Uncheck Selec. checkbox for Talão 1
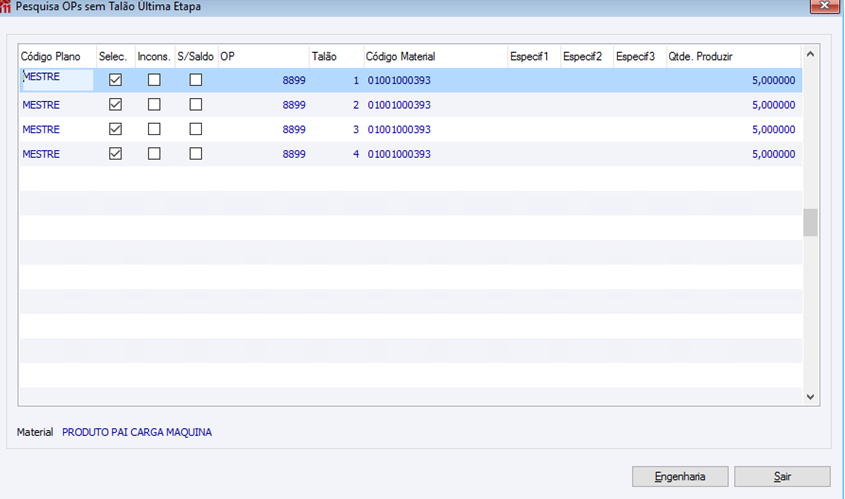The image size is (845, 499). click(115, 80)
